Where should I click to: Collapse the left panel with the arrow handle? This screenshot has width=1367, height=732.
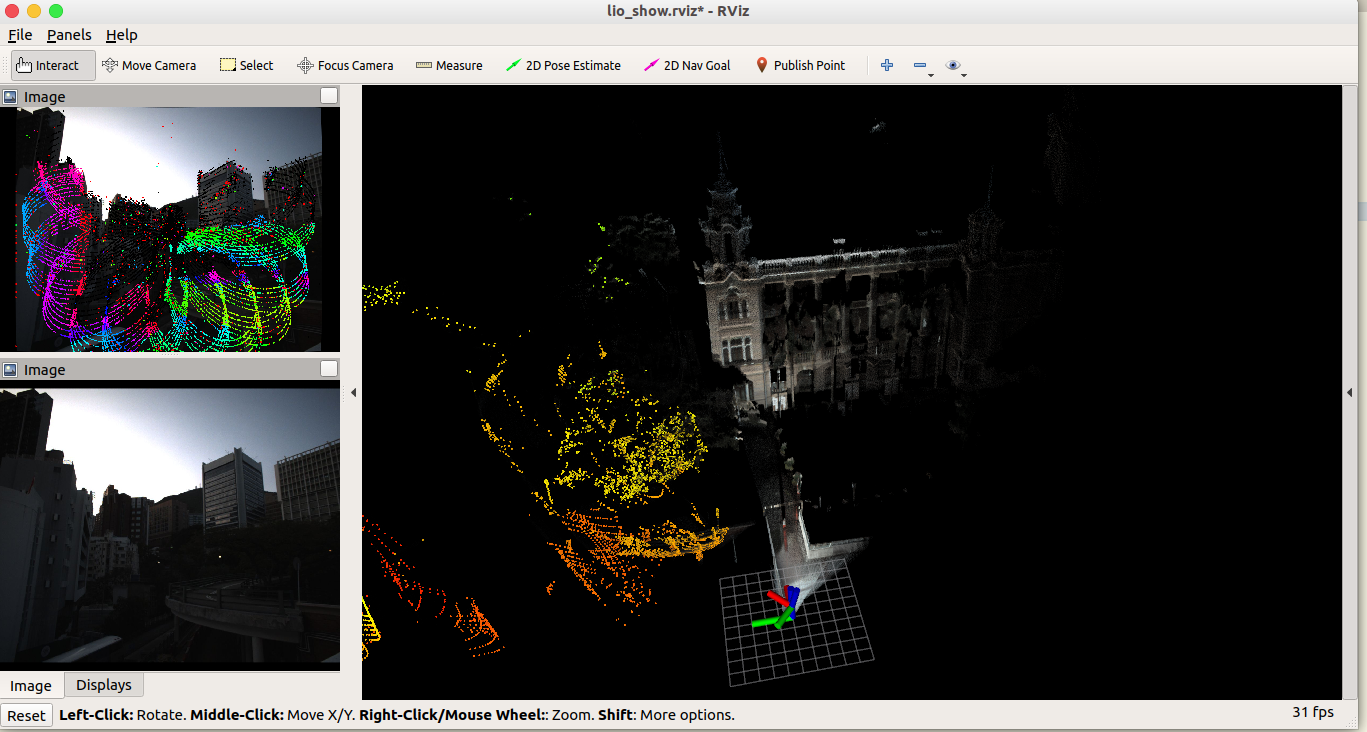353,393
